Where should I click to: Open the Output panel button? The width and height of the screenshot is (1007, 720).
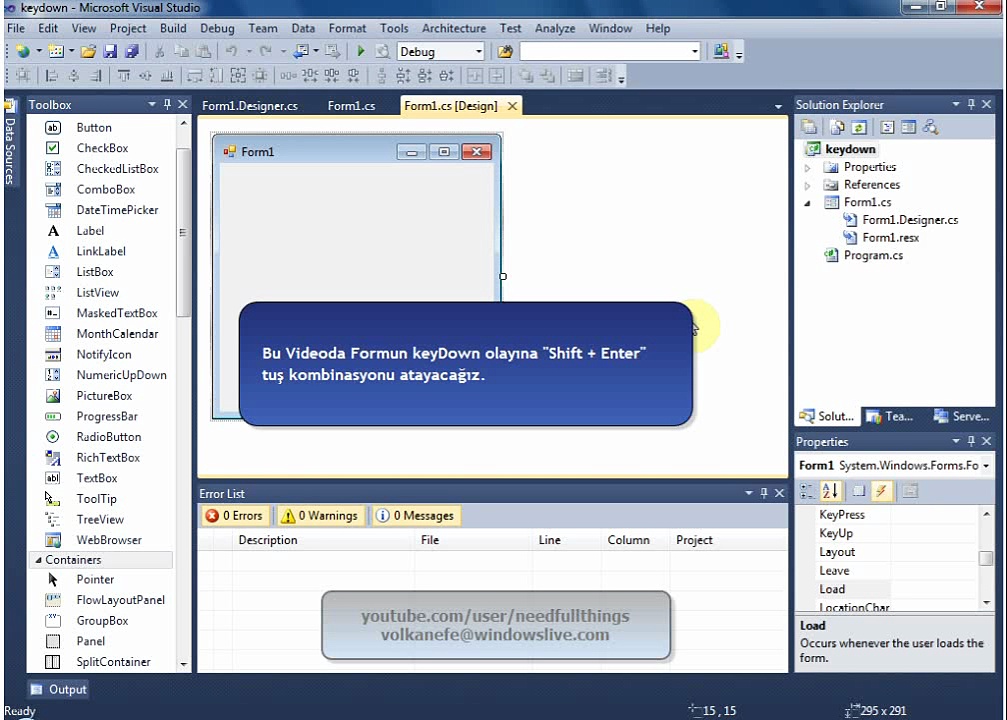click(x=58, y=689)
